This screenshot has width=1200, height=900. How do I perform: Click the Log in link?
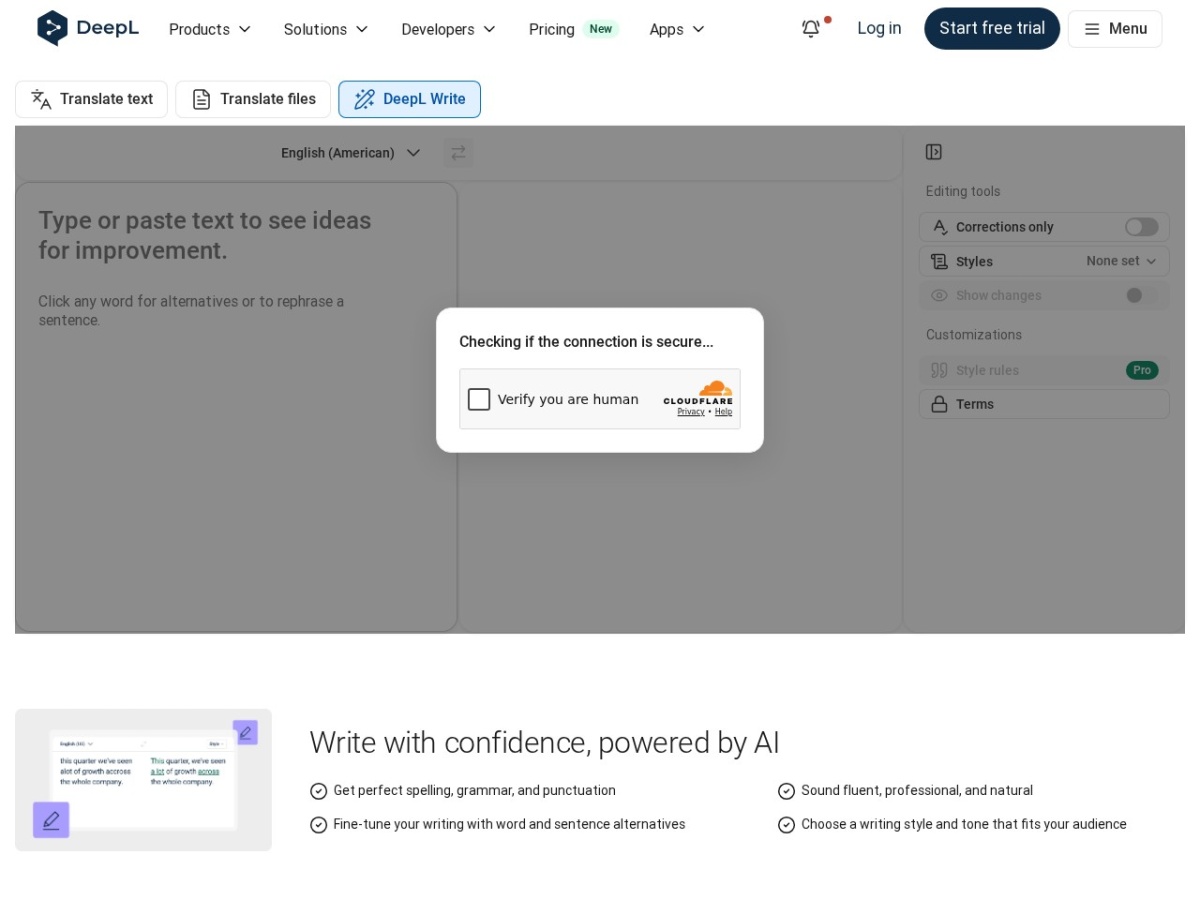[x=879, y=28]
